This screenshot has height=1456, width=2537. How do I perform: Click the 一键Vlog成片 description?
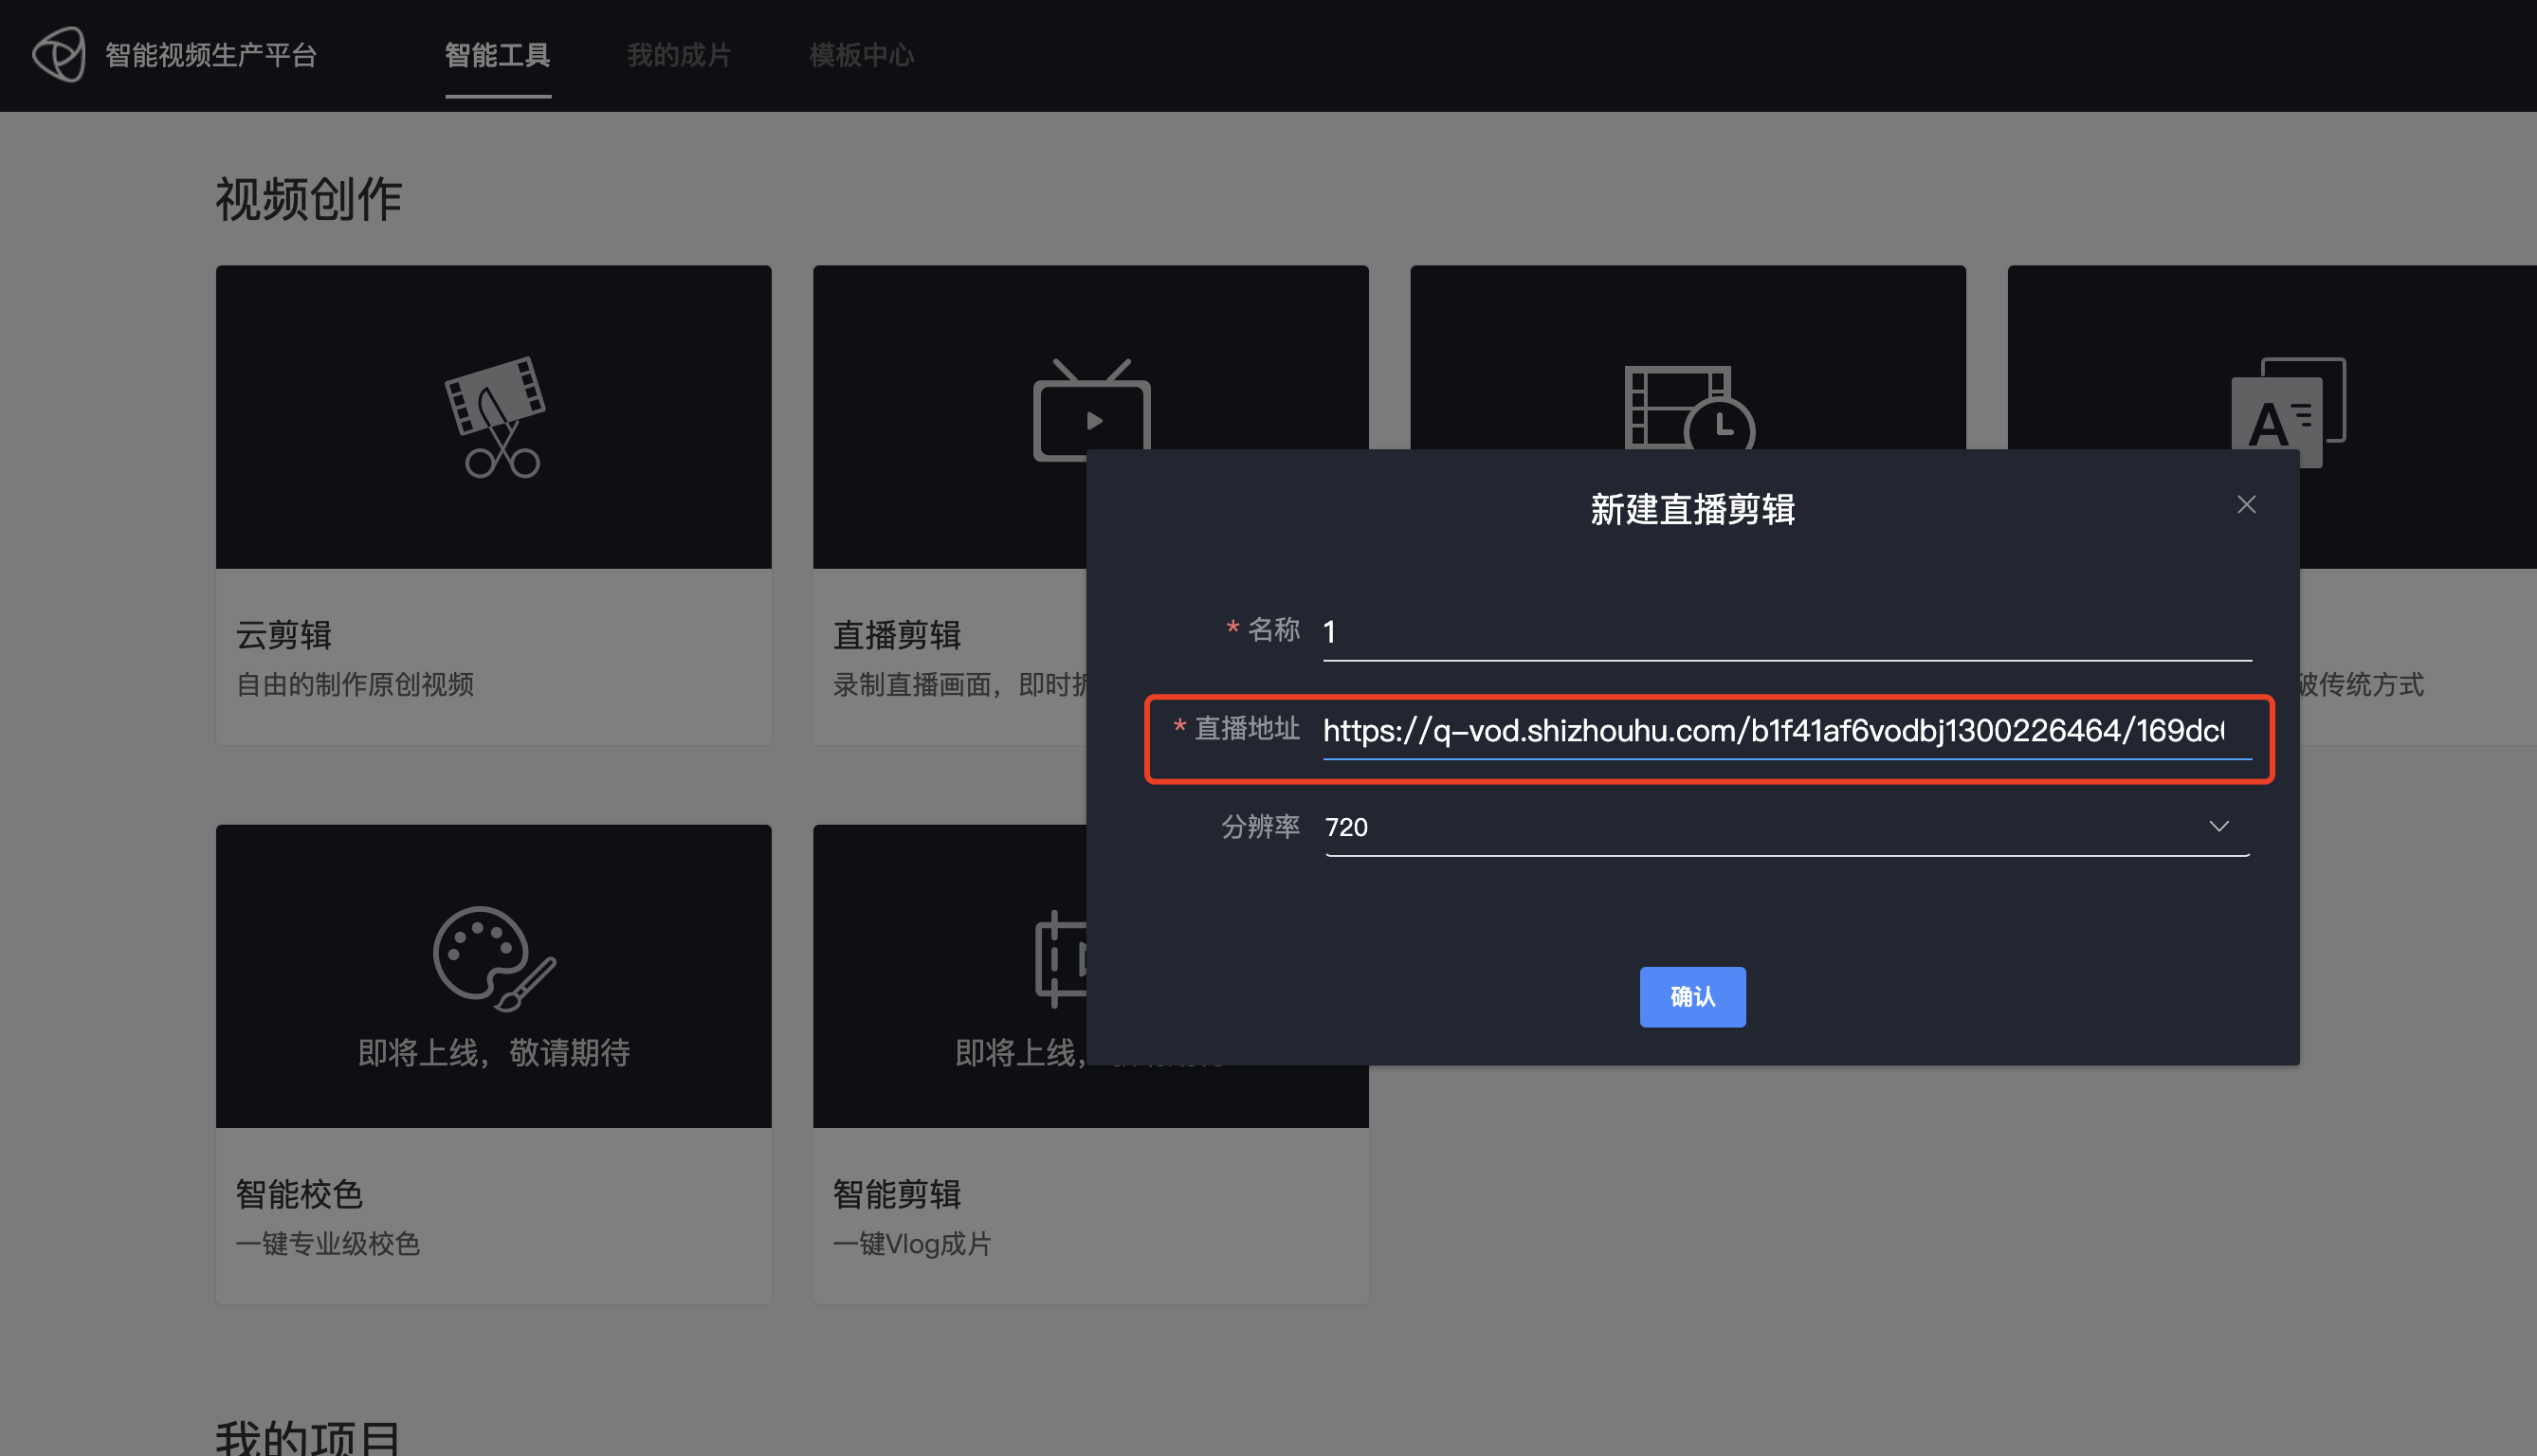(912, 1244)
